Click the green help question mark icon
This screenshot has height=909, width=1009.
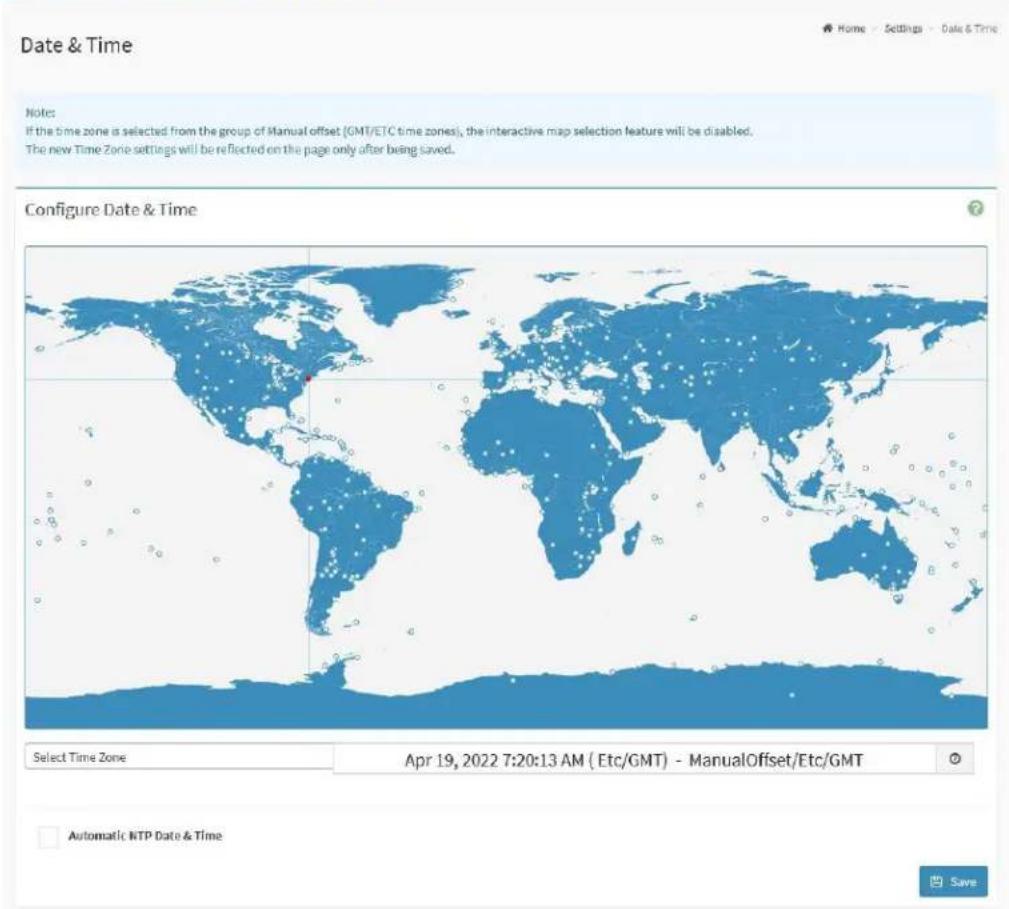(x=976, y=208)
